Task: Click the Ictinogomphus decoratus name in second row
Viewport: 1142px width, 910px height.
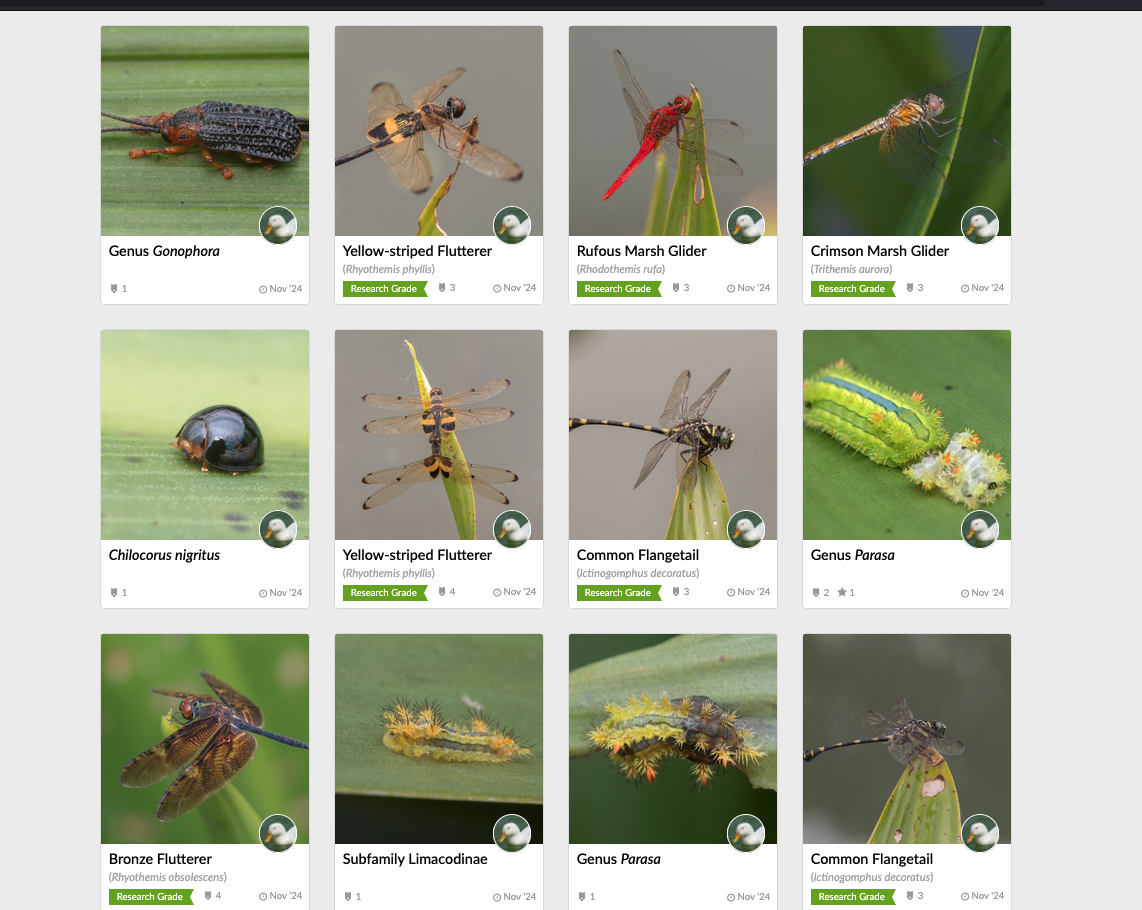Action: pos(638,573)
